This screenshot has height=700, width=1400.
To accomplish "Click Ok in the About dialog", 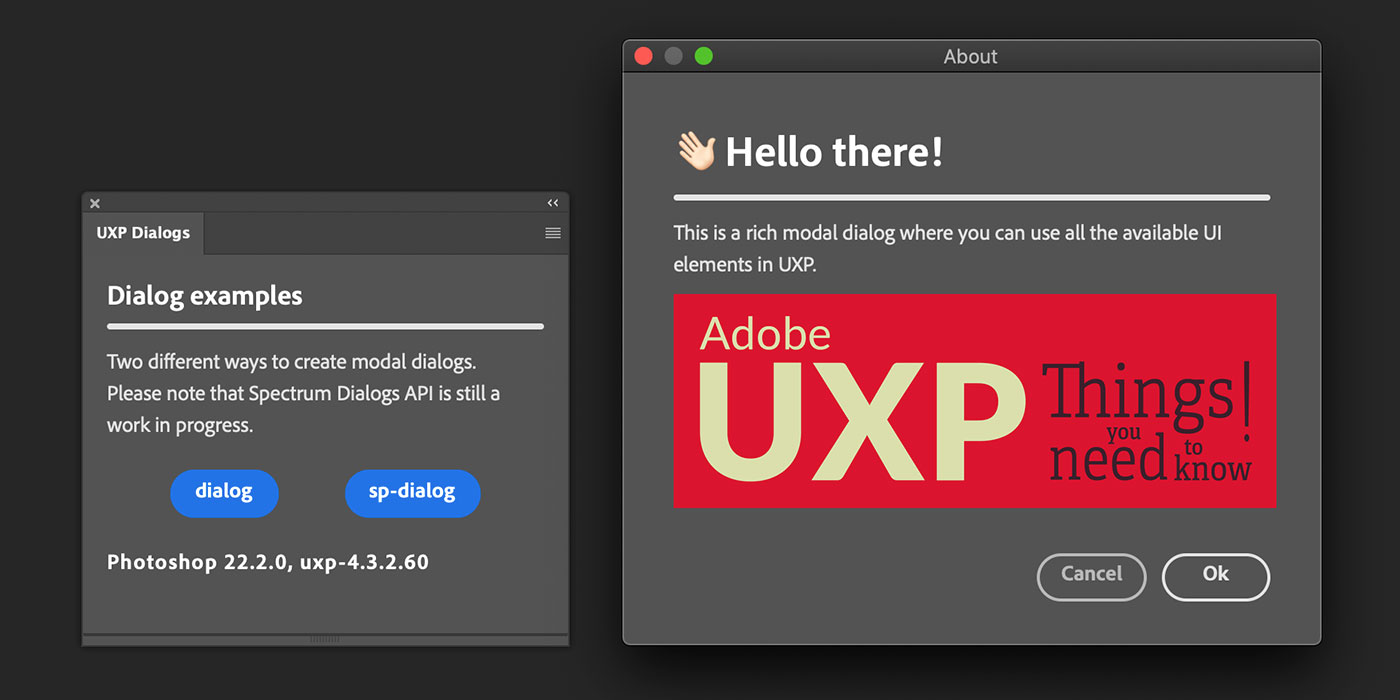I will pos(1216,577).
